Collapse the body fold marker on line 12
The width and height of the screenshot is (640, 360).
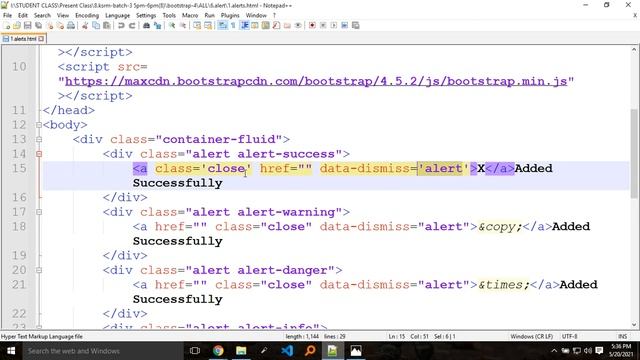click(39, 125)
